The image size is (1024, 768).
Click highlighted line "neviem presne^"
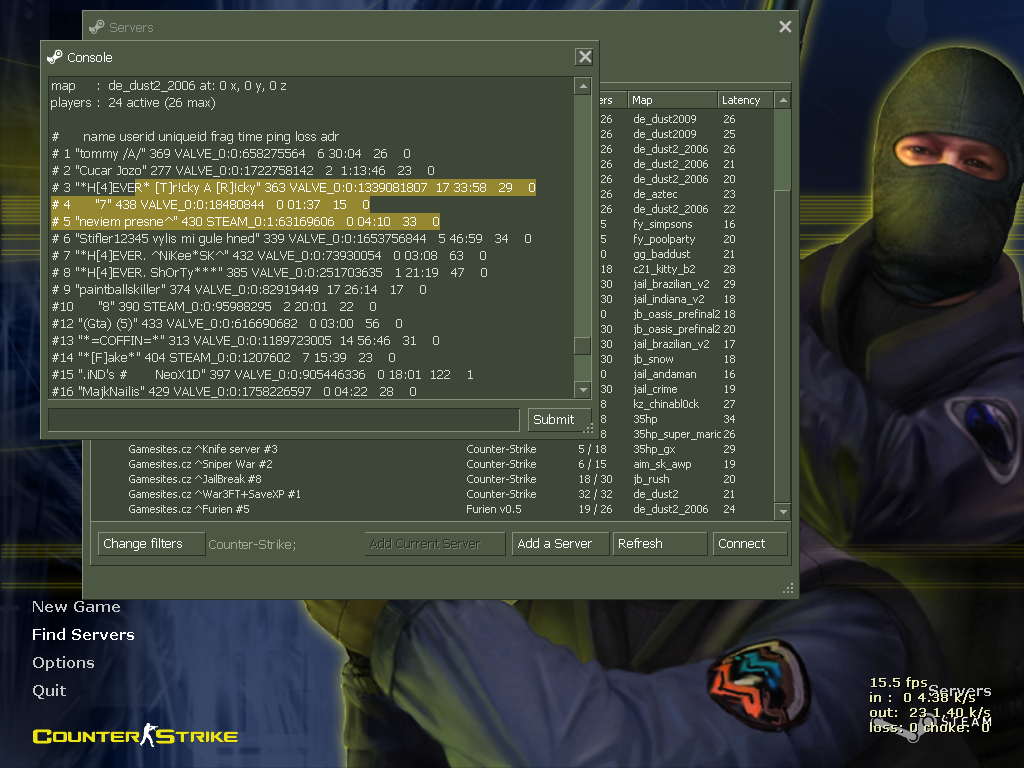point(246,221)
